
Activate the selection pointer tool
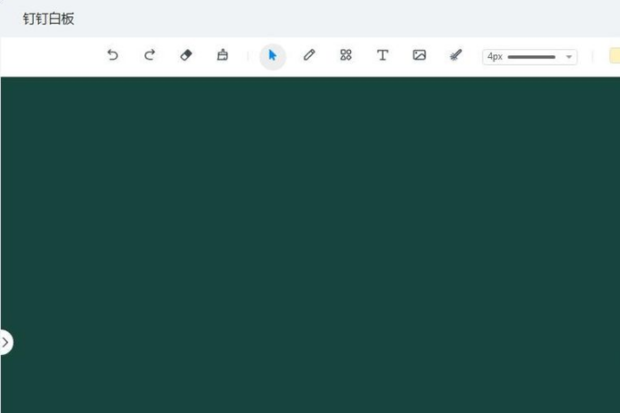click(272, 55)
